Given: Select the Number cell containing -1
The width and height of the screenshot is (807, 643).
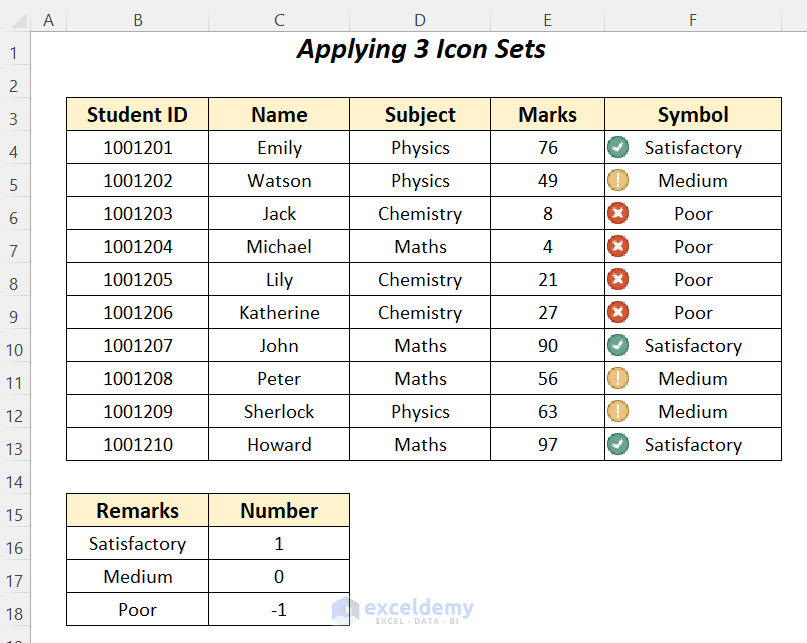Looking at the screenshot, I should 279,609.
